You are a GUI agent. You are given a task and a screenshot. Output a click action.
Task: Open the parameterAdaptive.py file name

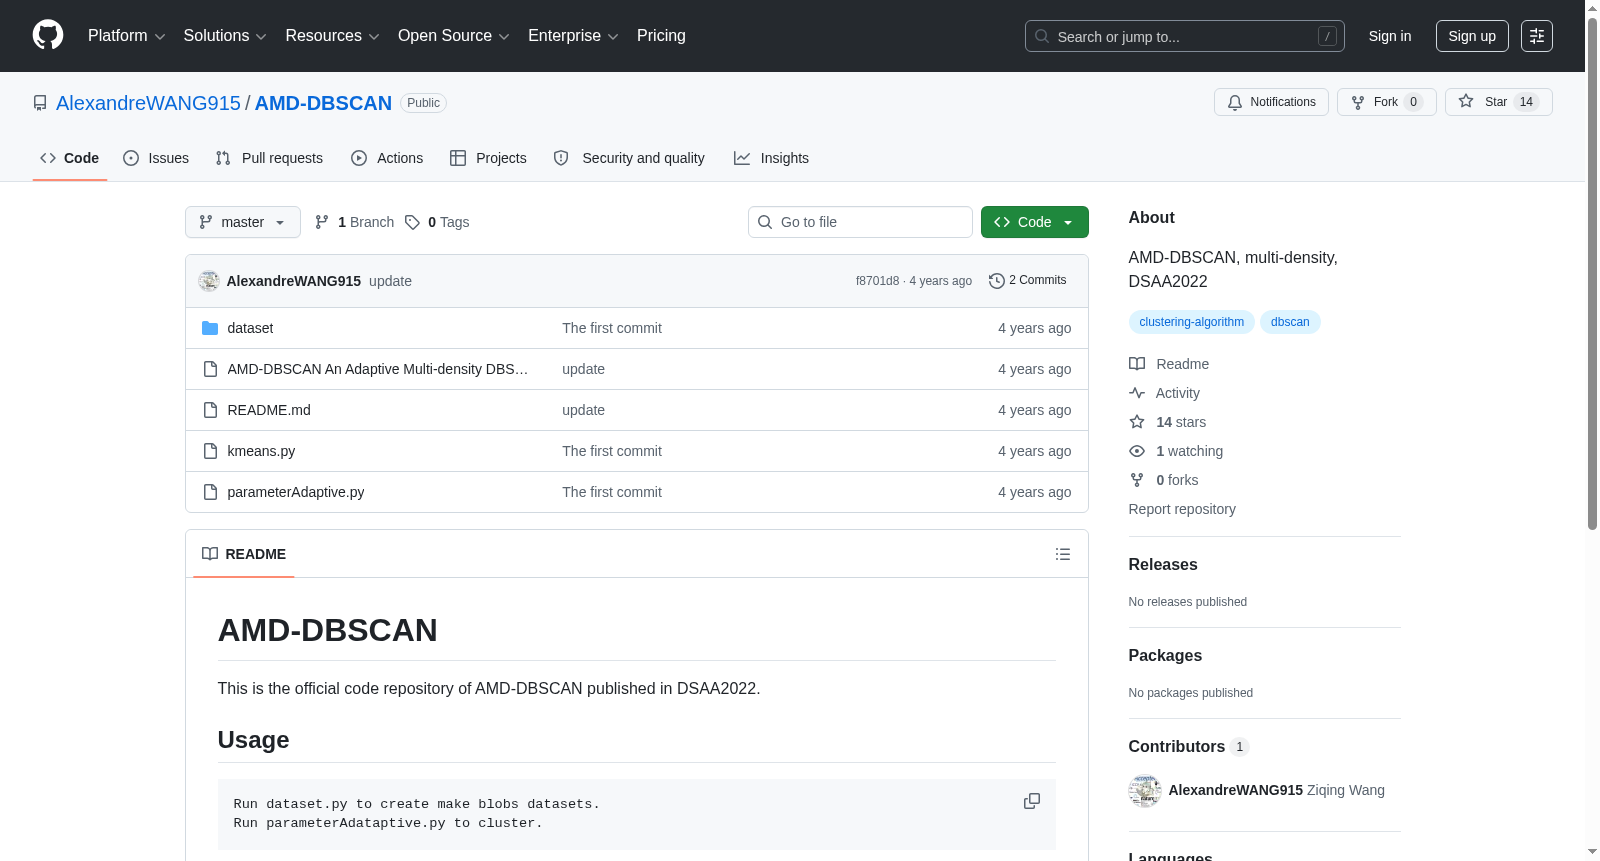coord(296,492)
